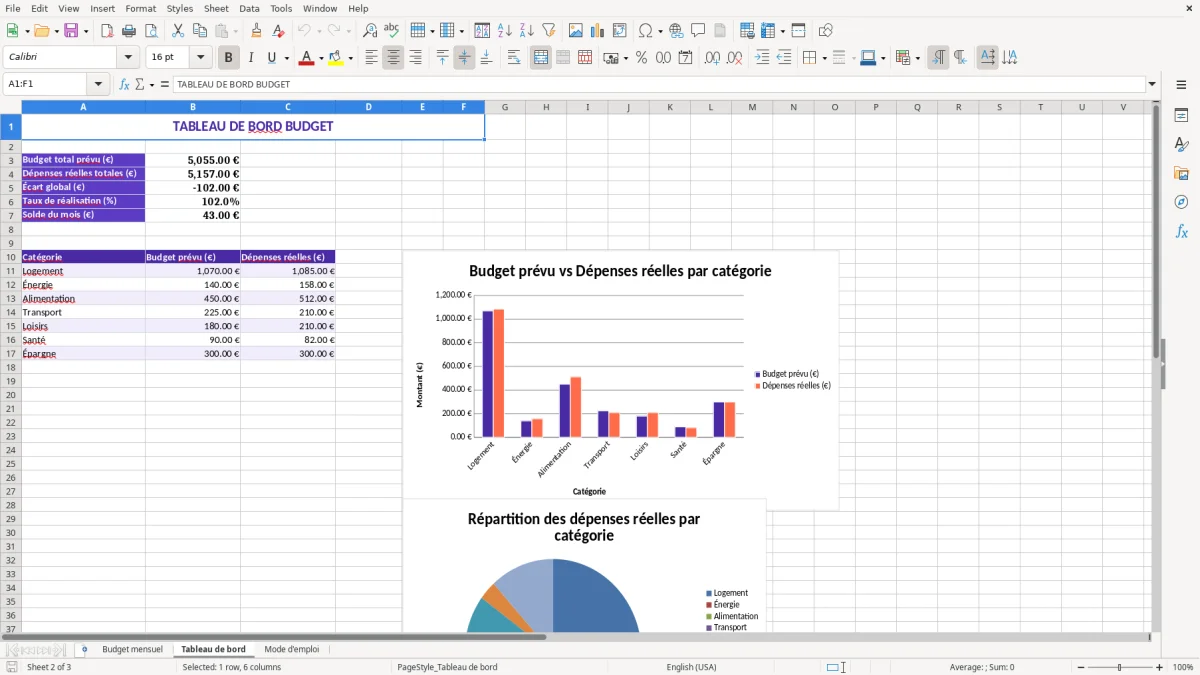Select row header 10

[x=11, y=257]
